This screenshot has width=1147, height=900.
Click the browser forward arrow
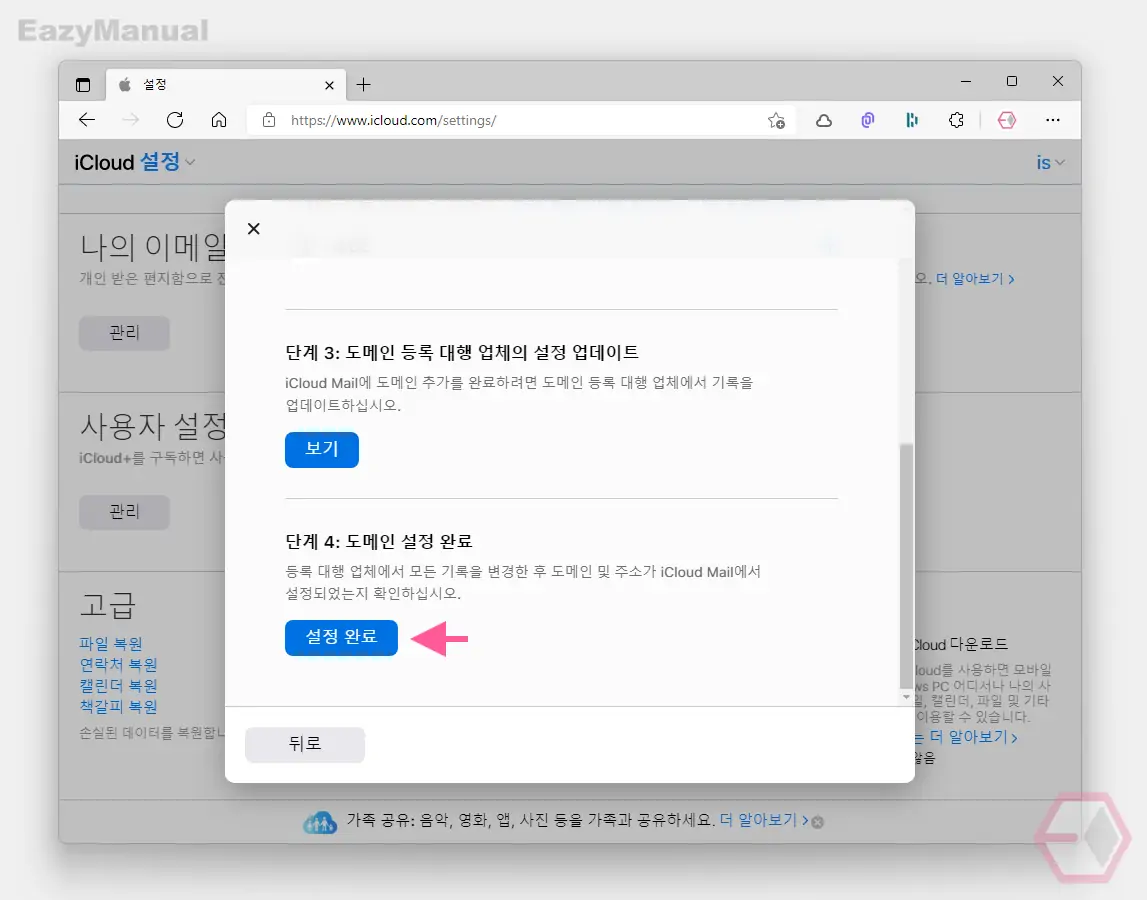131,120
